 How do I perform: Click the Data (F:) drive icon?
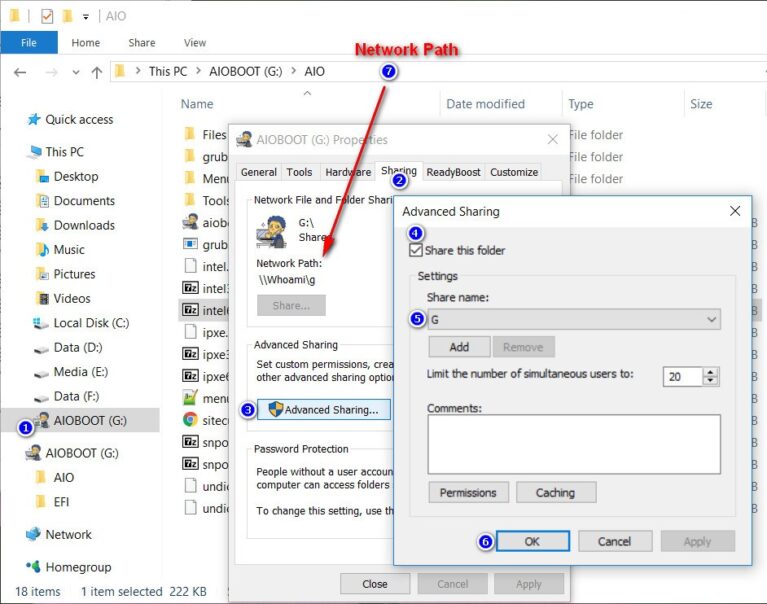41,398
